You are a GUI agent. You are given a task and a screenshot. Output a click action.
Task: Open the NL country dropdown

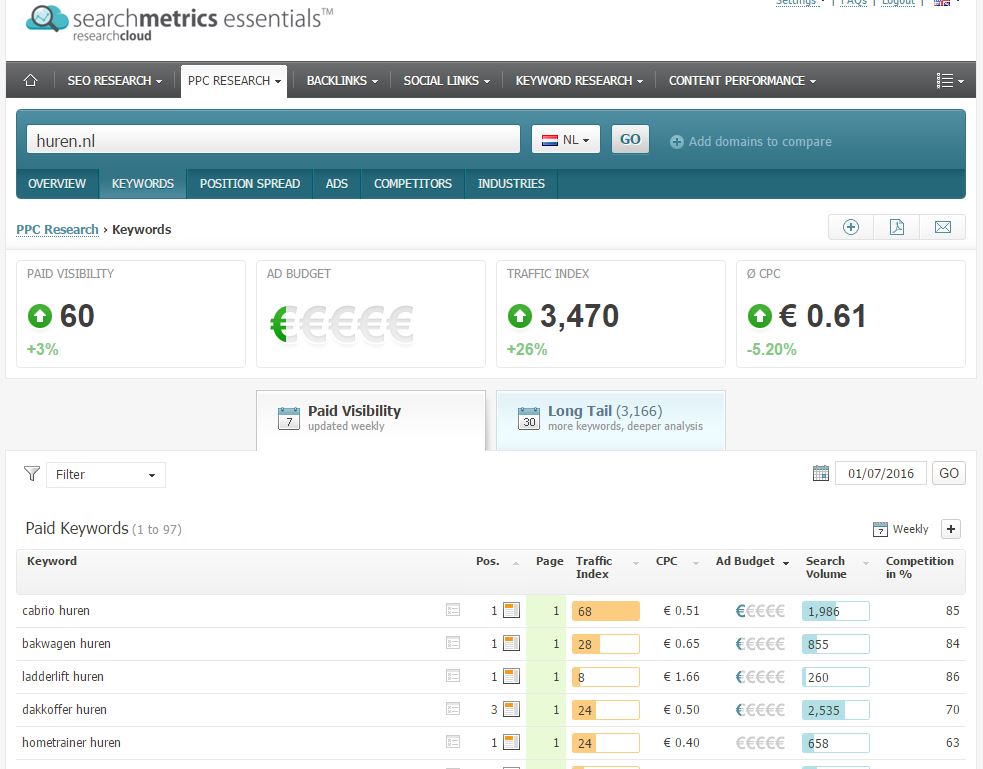tap(565, 139)
